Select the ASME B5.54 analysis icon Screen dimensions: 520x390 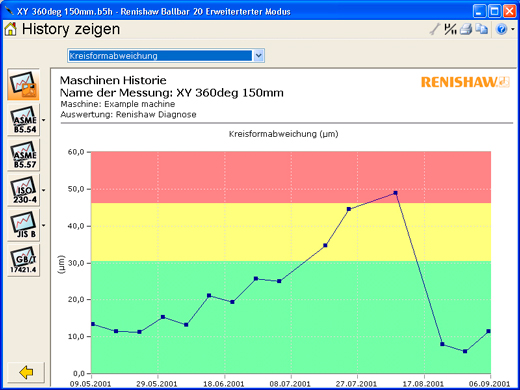24,120
